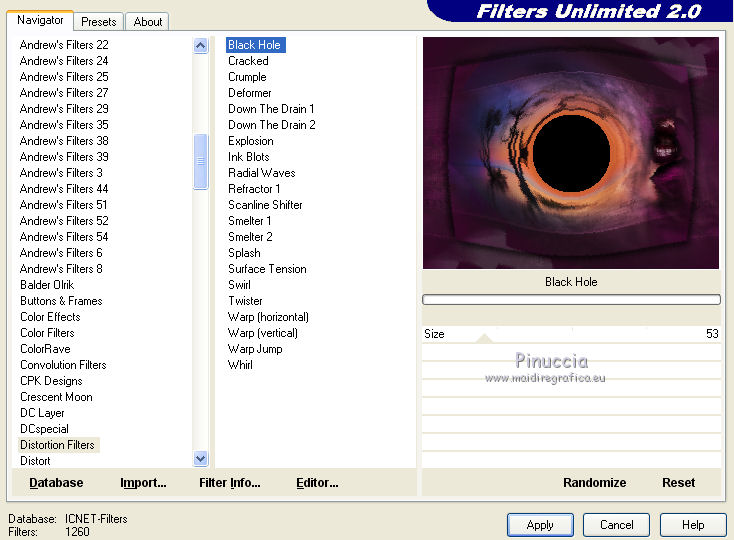
Task: Click the Import... button
Action: point(143,482)
